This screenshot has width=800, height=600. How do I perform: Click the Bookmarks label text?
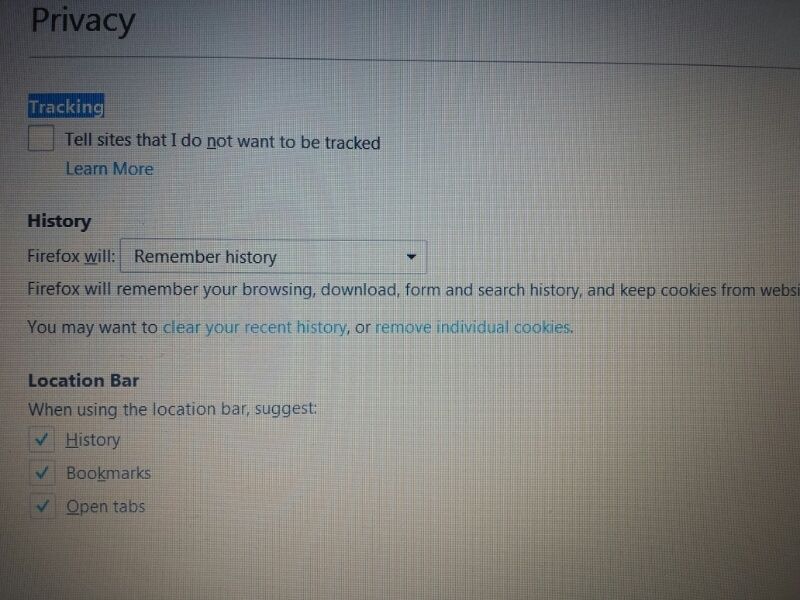[x=109, y=473]
